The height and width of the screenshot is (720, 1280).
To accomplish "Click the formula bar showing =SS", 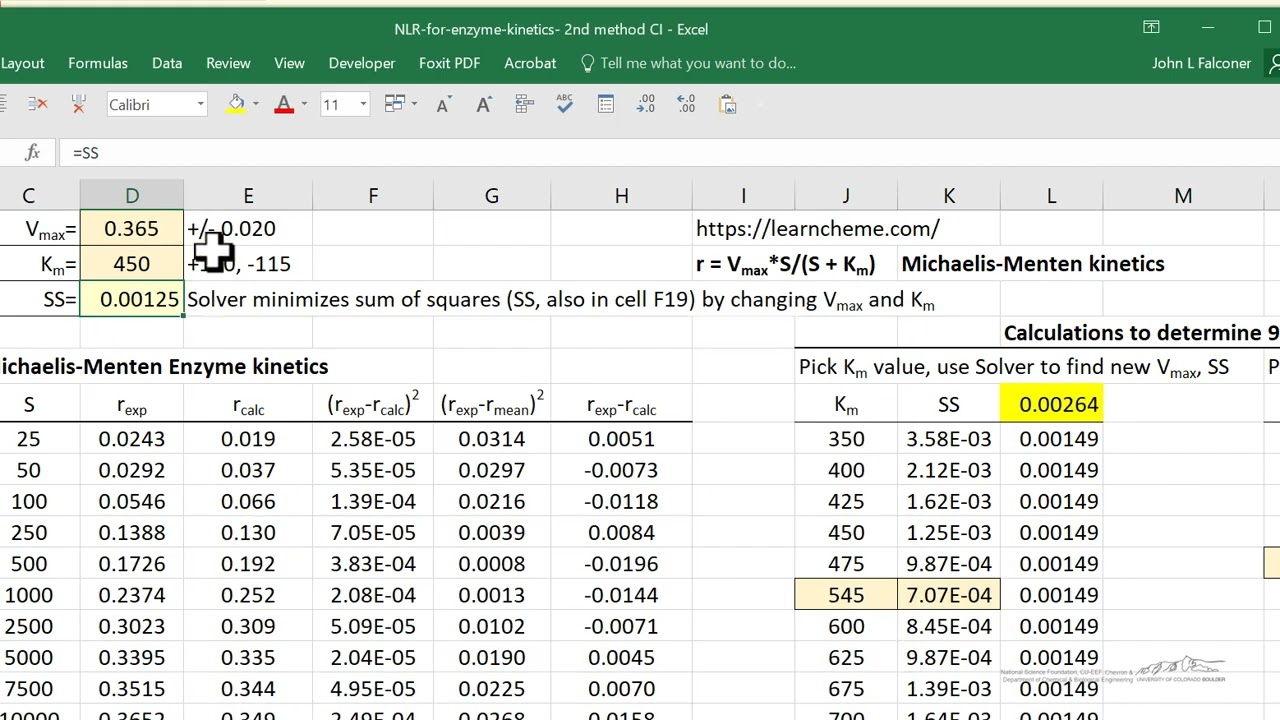I will point(670,152).
